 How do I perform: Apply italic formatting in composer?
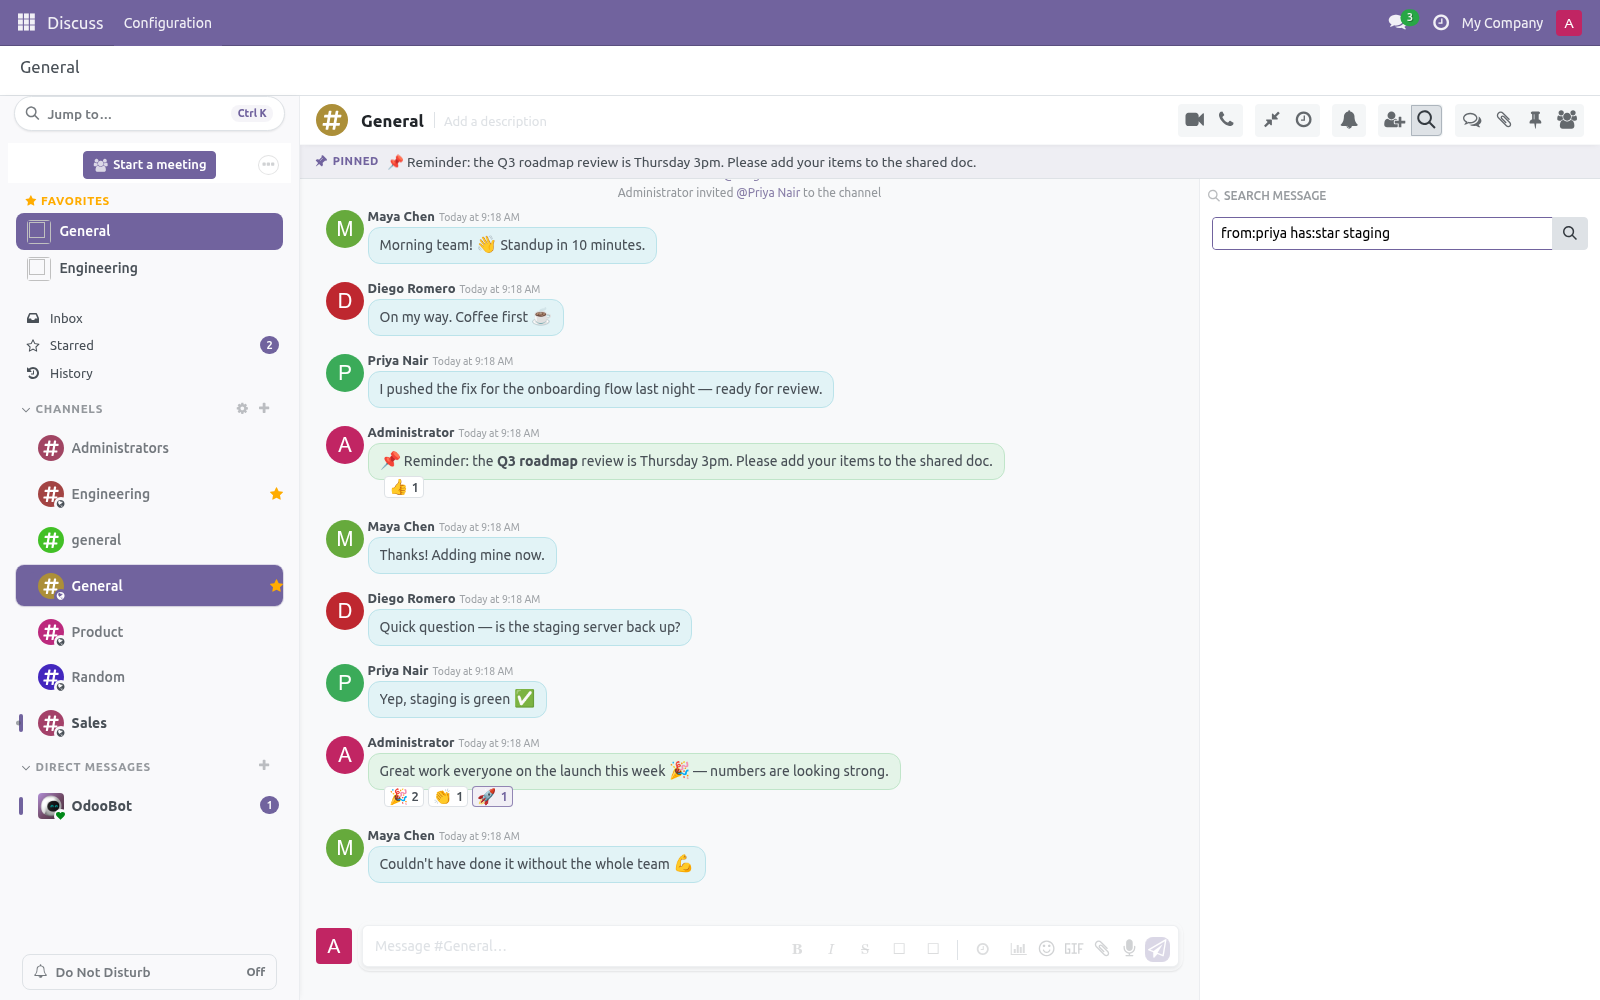pos(831,949)
